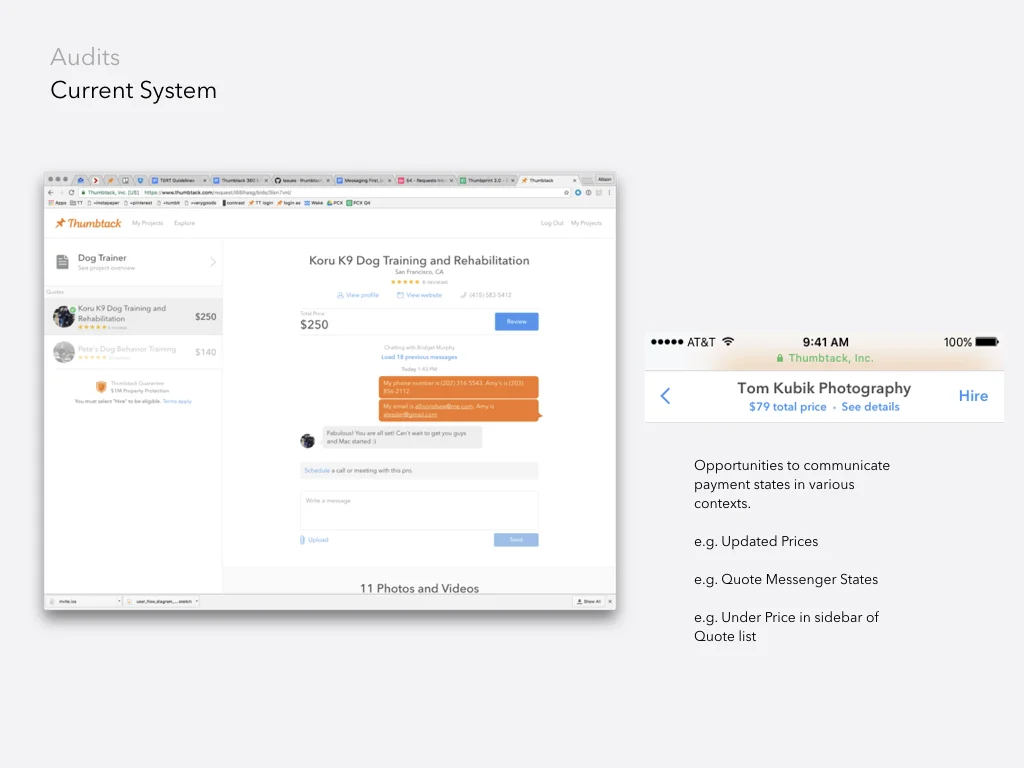This screenshot has width=1024, height=768.
Task: Click the bookmark star in address bar
Action: (566, 193)
